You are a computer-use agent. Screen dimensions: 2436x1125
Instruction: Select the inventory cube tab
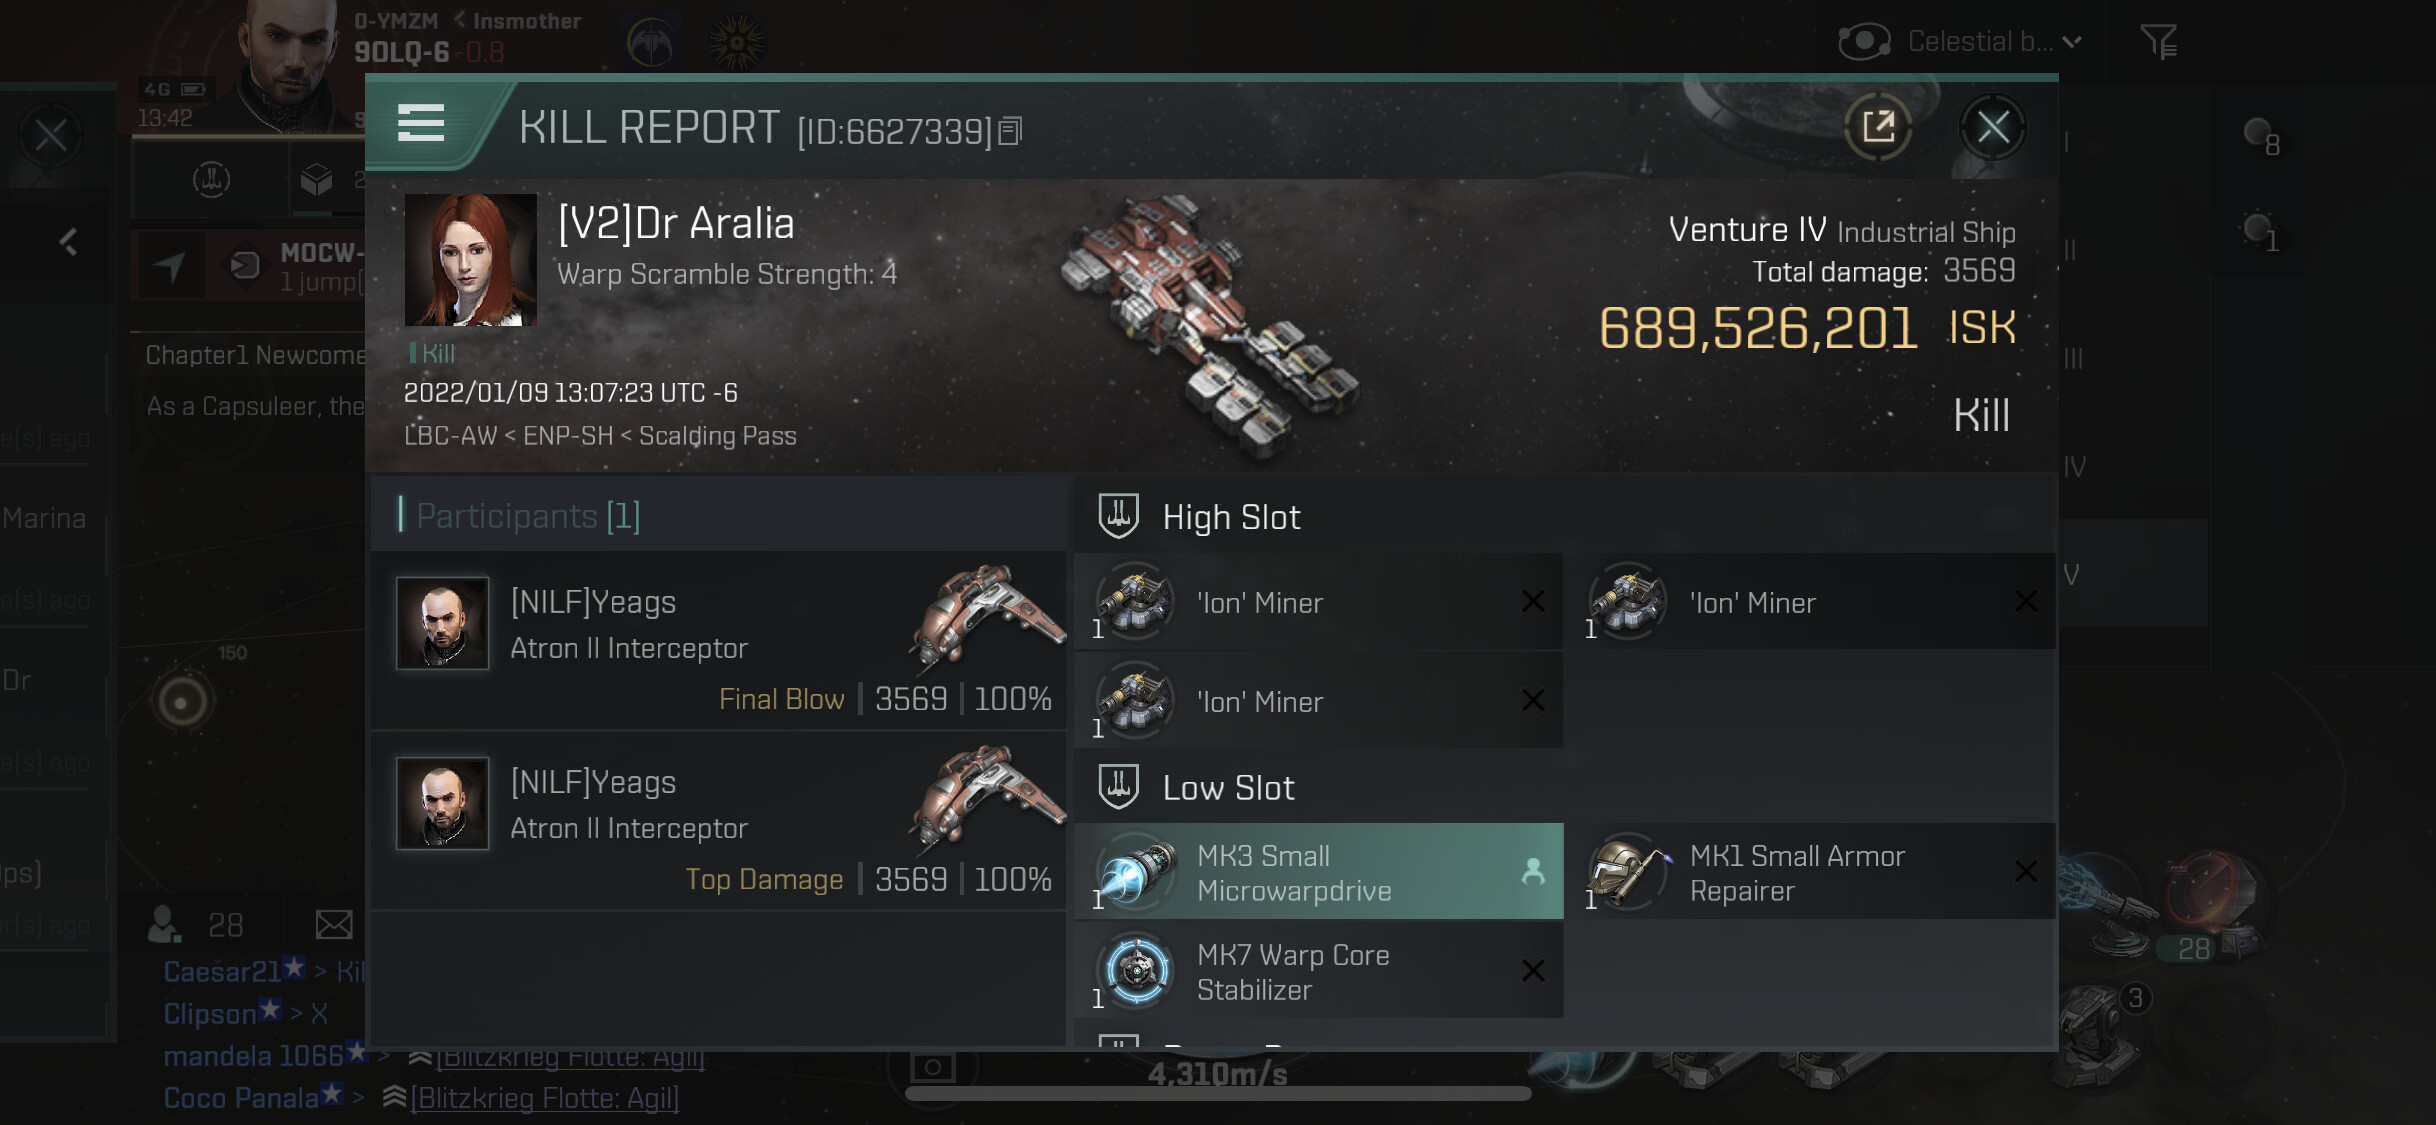316,180
